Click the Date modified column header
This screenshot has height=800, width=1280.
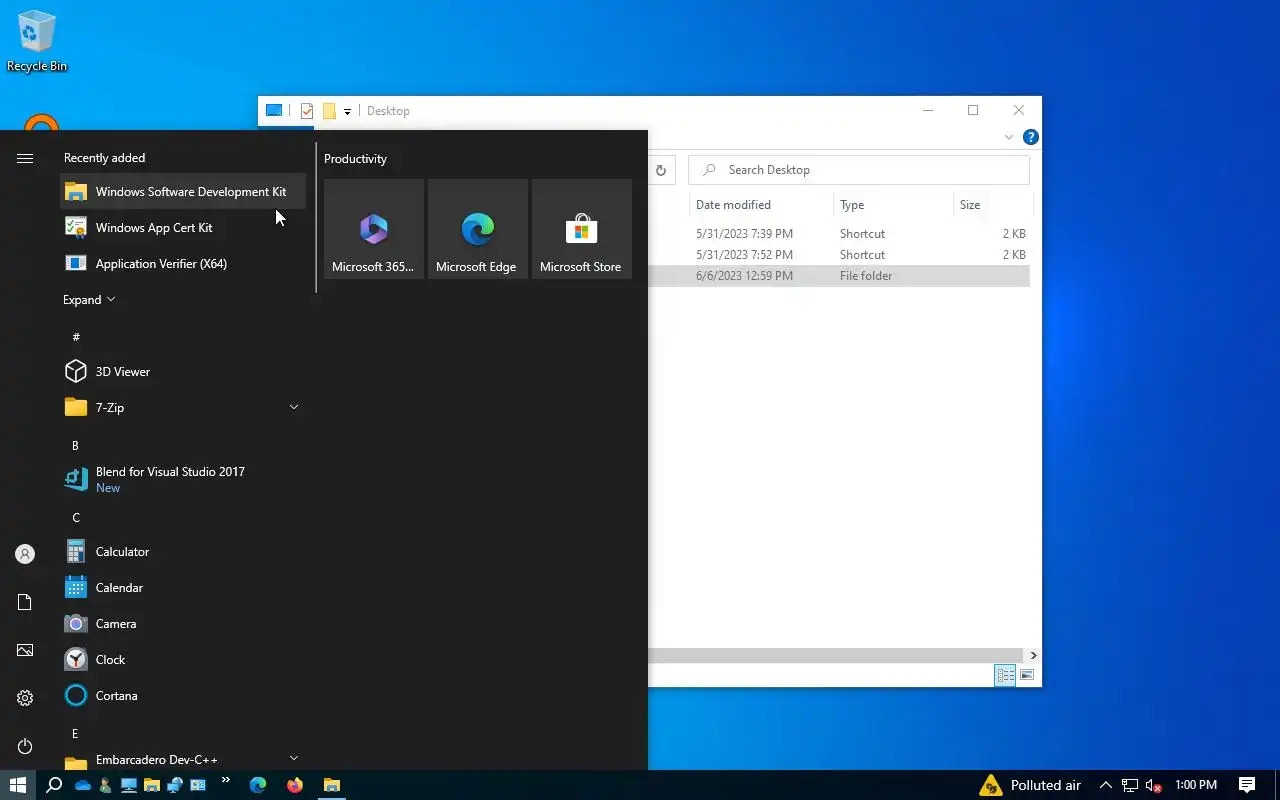tap(760, 205)
